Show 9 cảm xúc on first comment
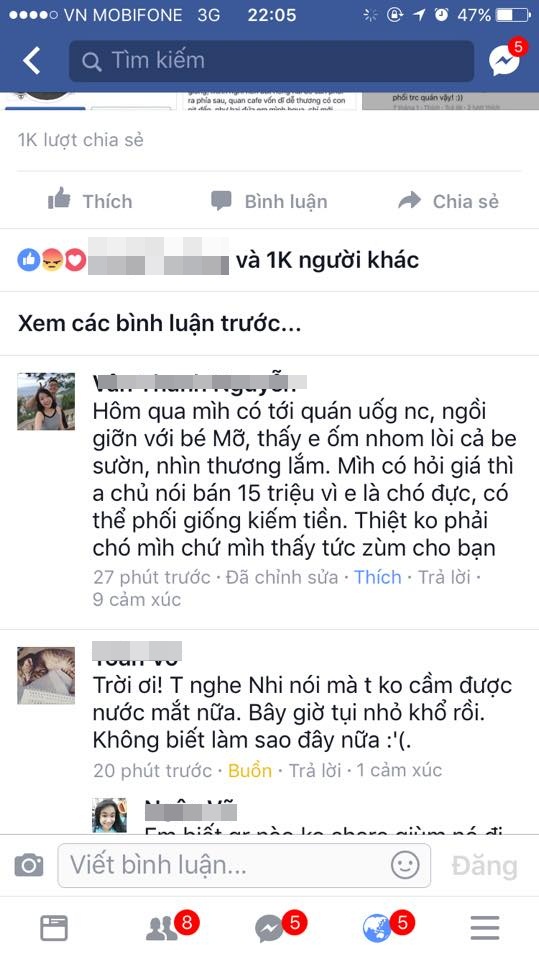 tap(137, 599)
